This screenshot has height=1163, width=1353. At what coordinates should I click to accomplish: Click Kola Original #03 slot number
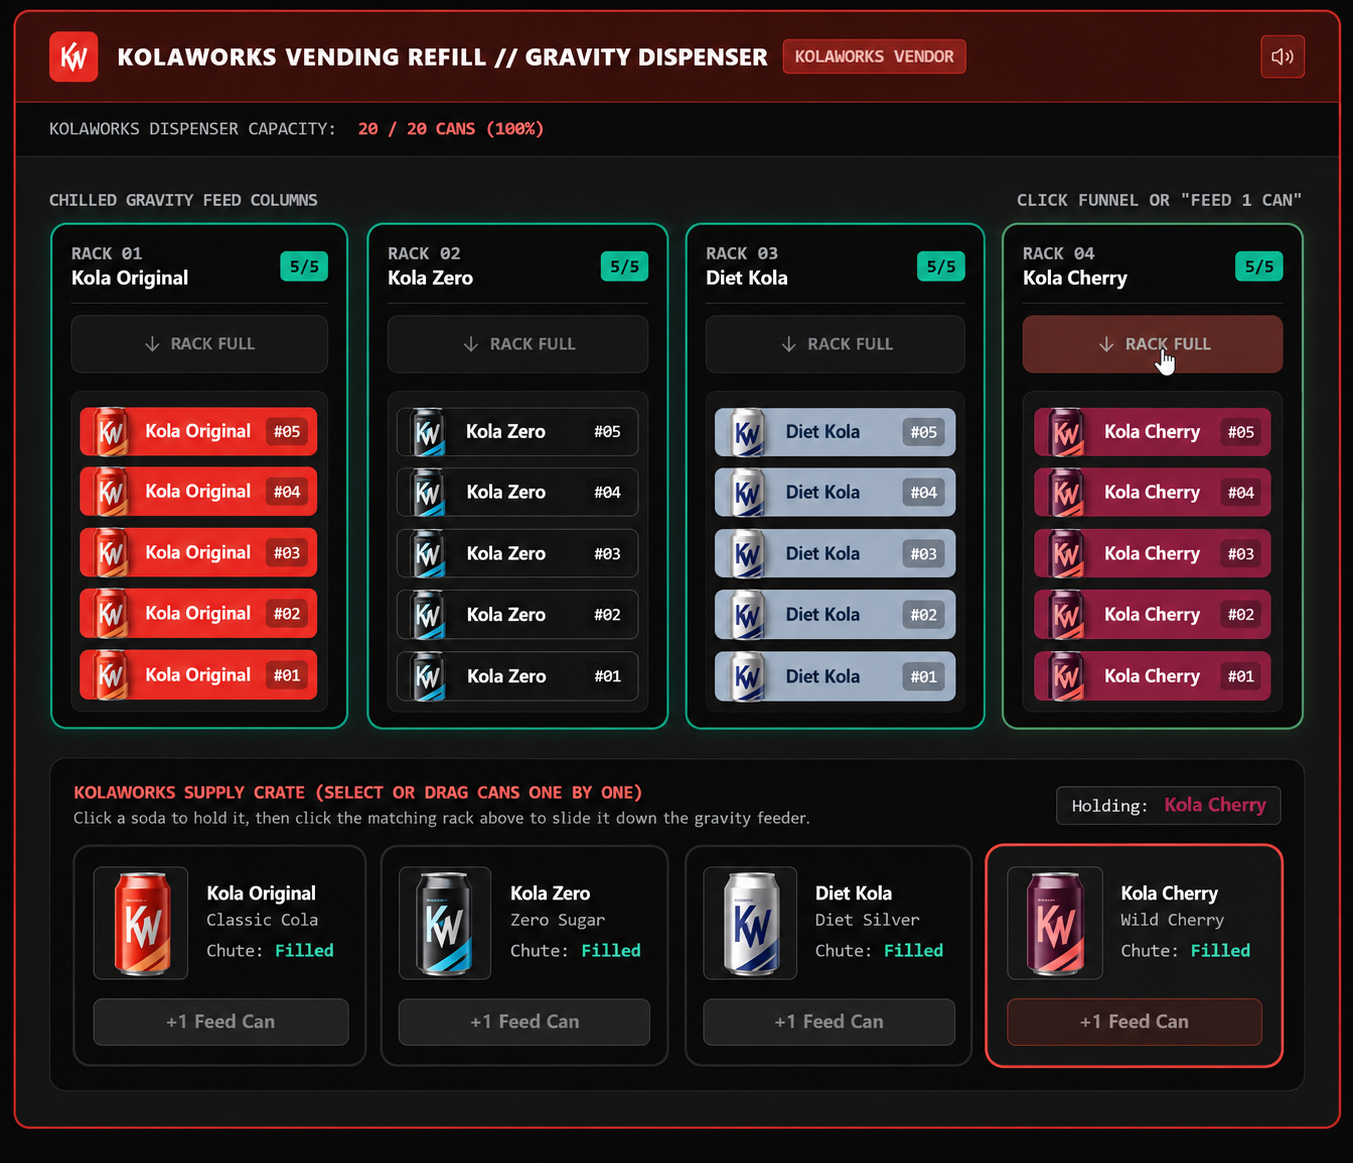tap(287, 553)
